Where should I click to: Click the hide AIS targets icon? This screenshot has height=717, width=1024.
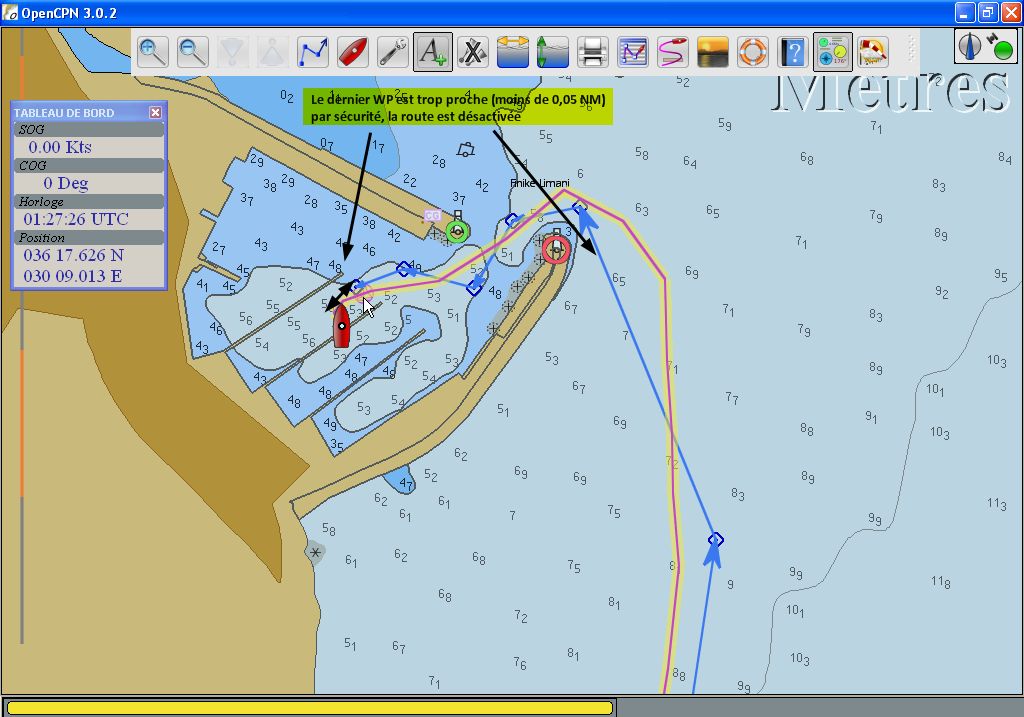[x=473, y=51]
